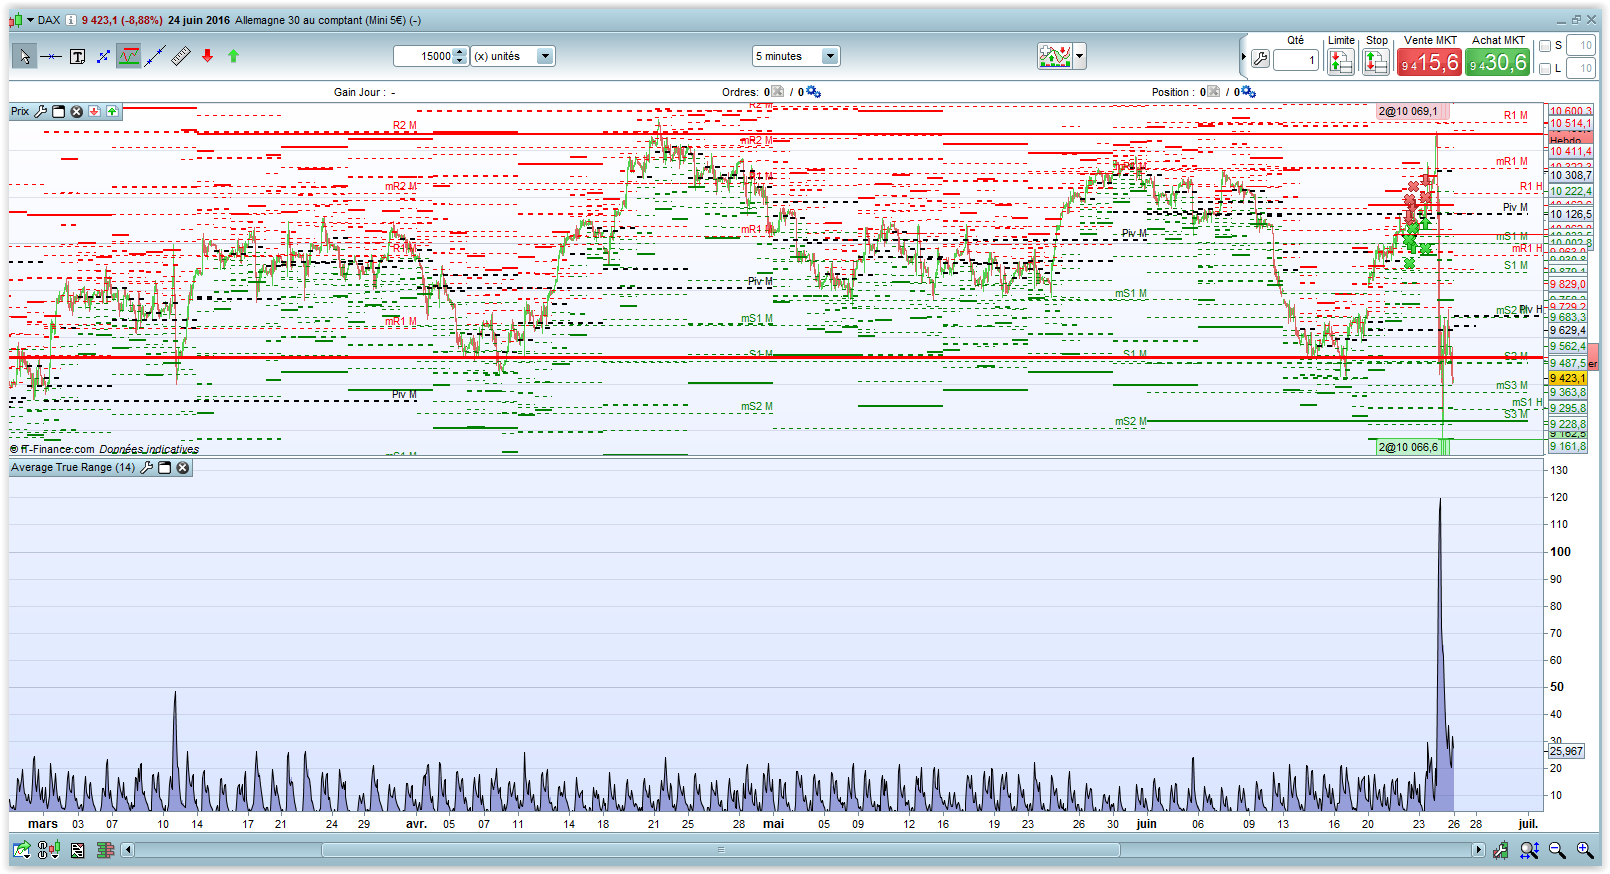Select the horizontal line drawing tool

pyautogui.click(x=51, y=57)
